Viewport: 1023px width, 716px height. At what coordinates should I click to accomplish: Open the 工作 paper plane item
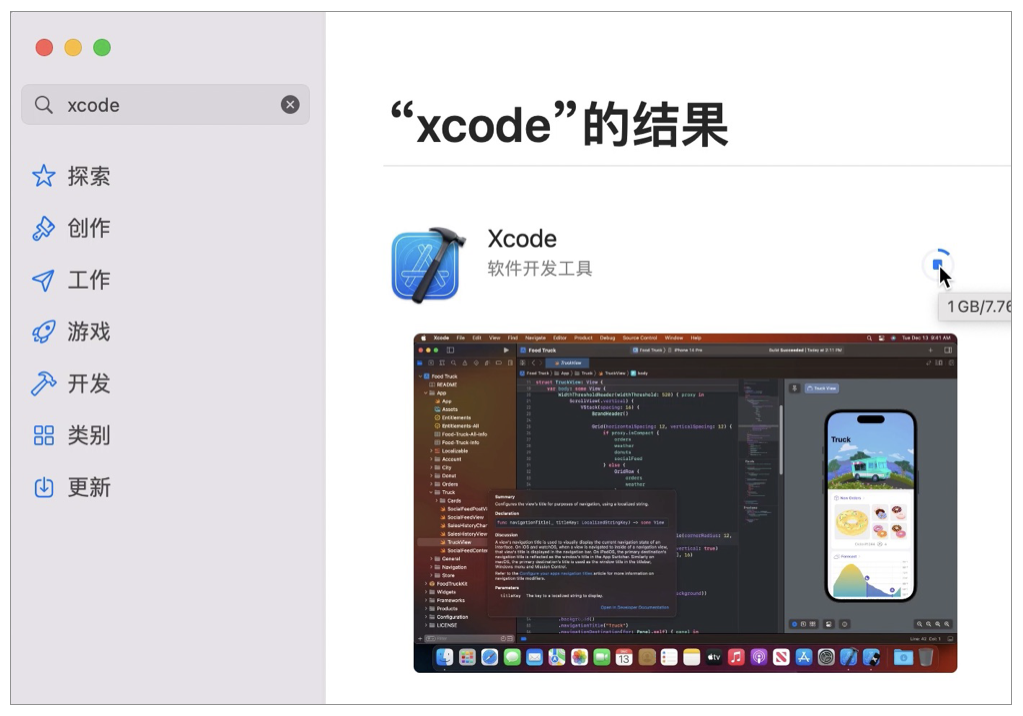pos(72,279)
